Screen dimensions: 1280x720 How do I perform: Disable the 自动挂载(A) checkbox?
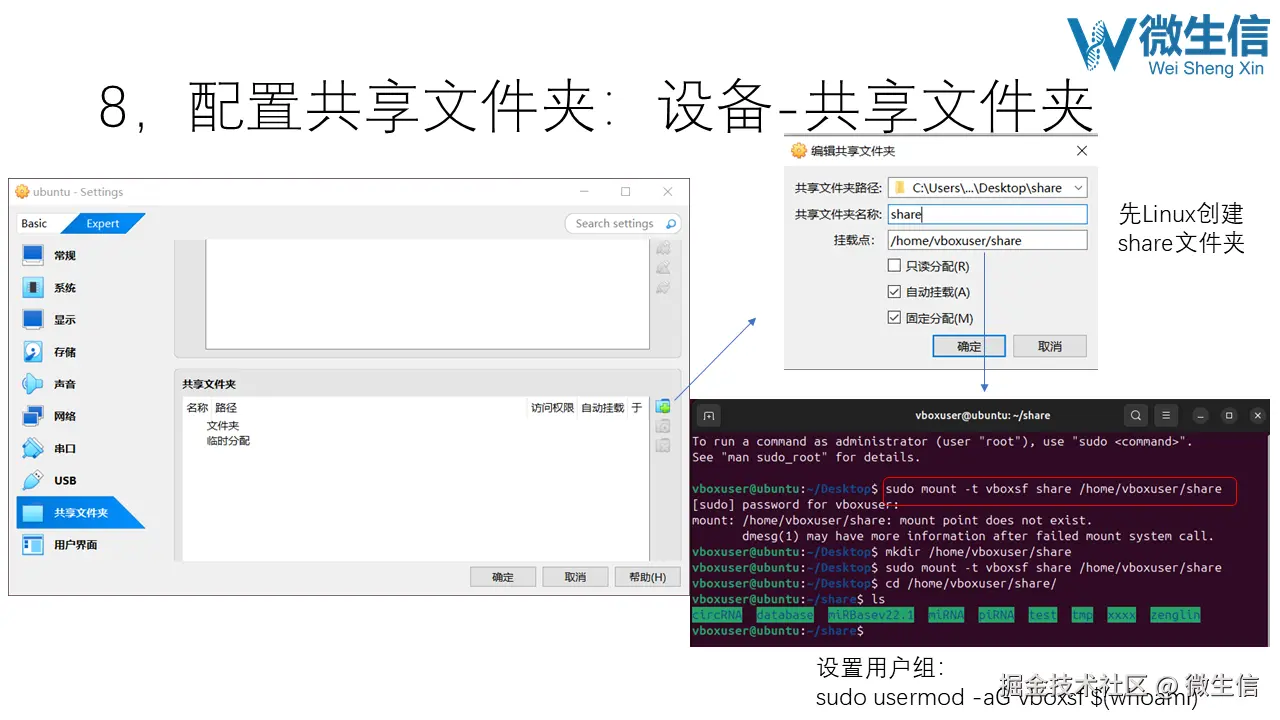(x=896, y=291)
